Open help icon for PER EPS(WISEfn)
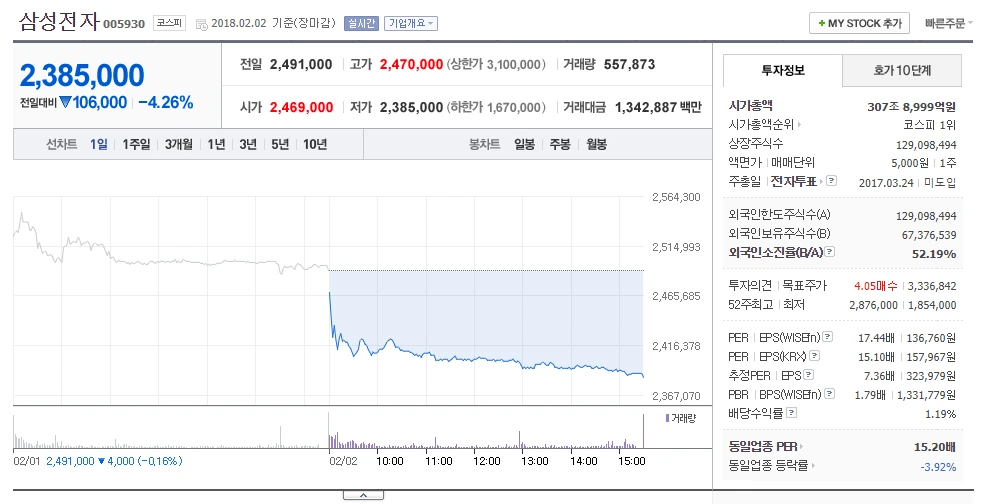This screenshot has width=981, height=504. (827, 337)
